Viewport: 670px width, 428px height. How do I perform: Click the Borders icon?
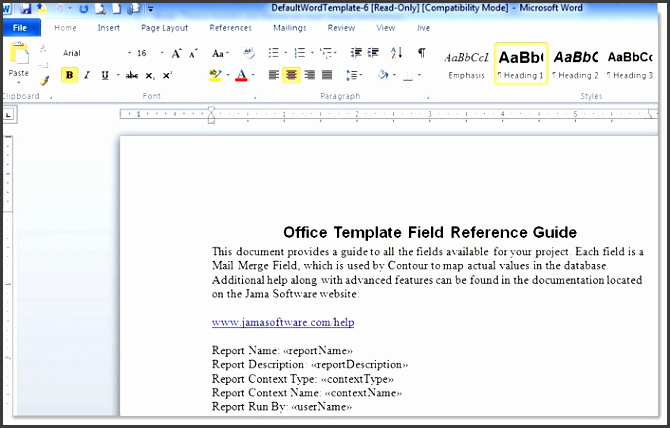coord(408,76)
